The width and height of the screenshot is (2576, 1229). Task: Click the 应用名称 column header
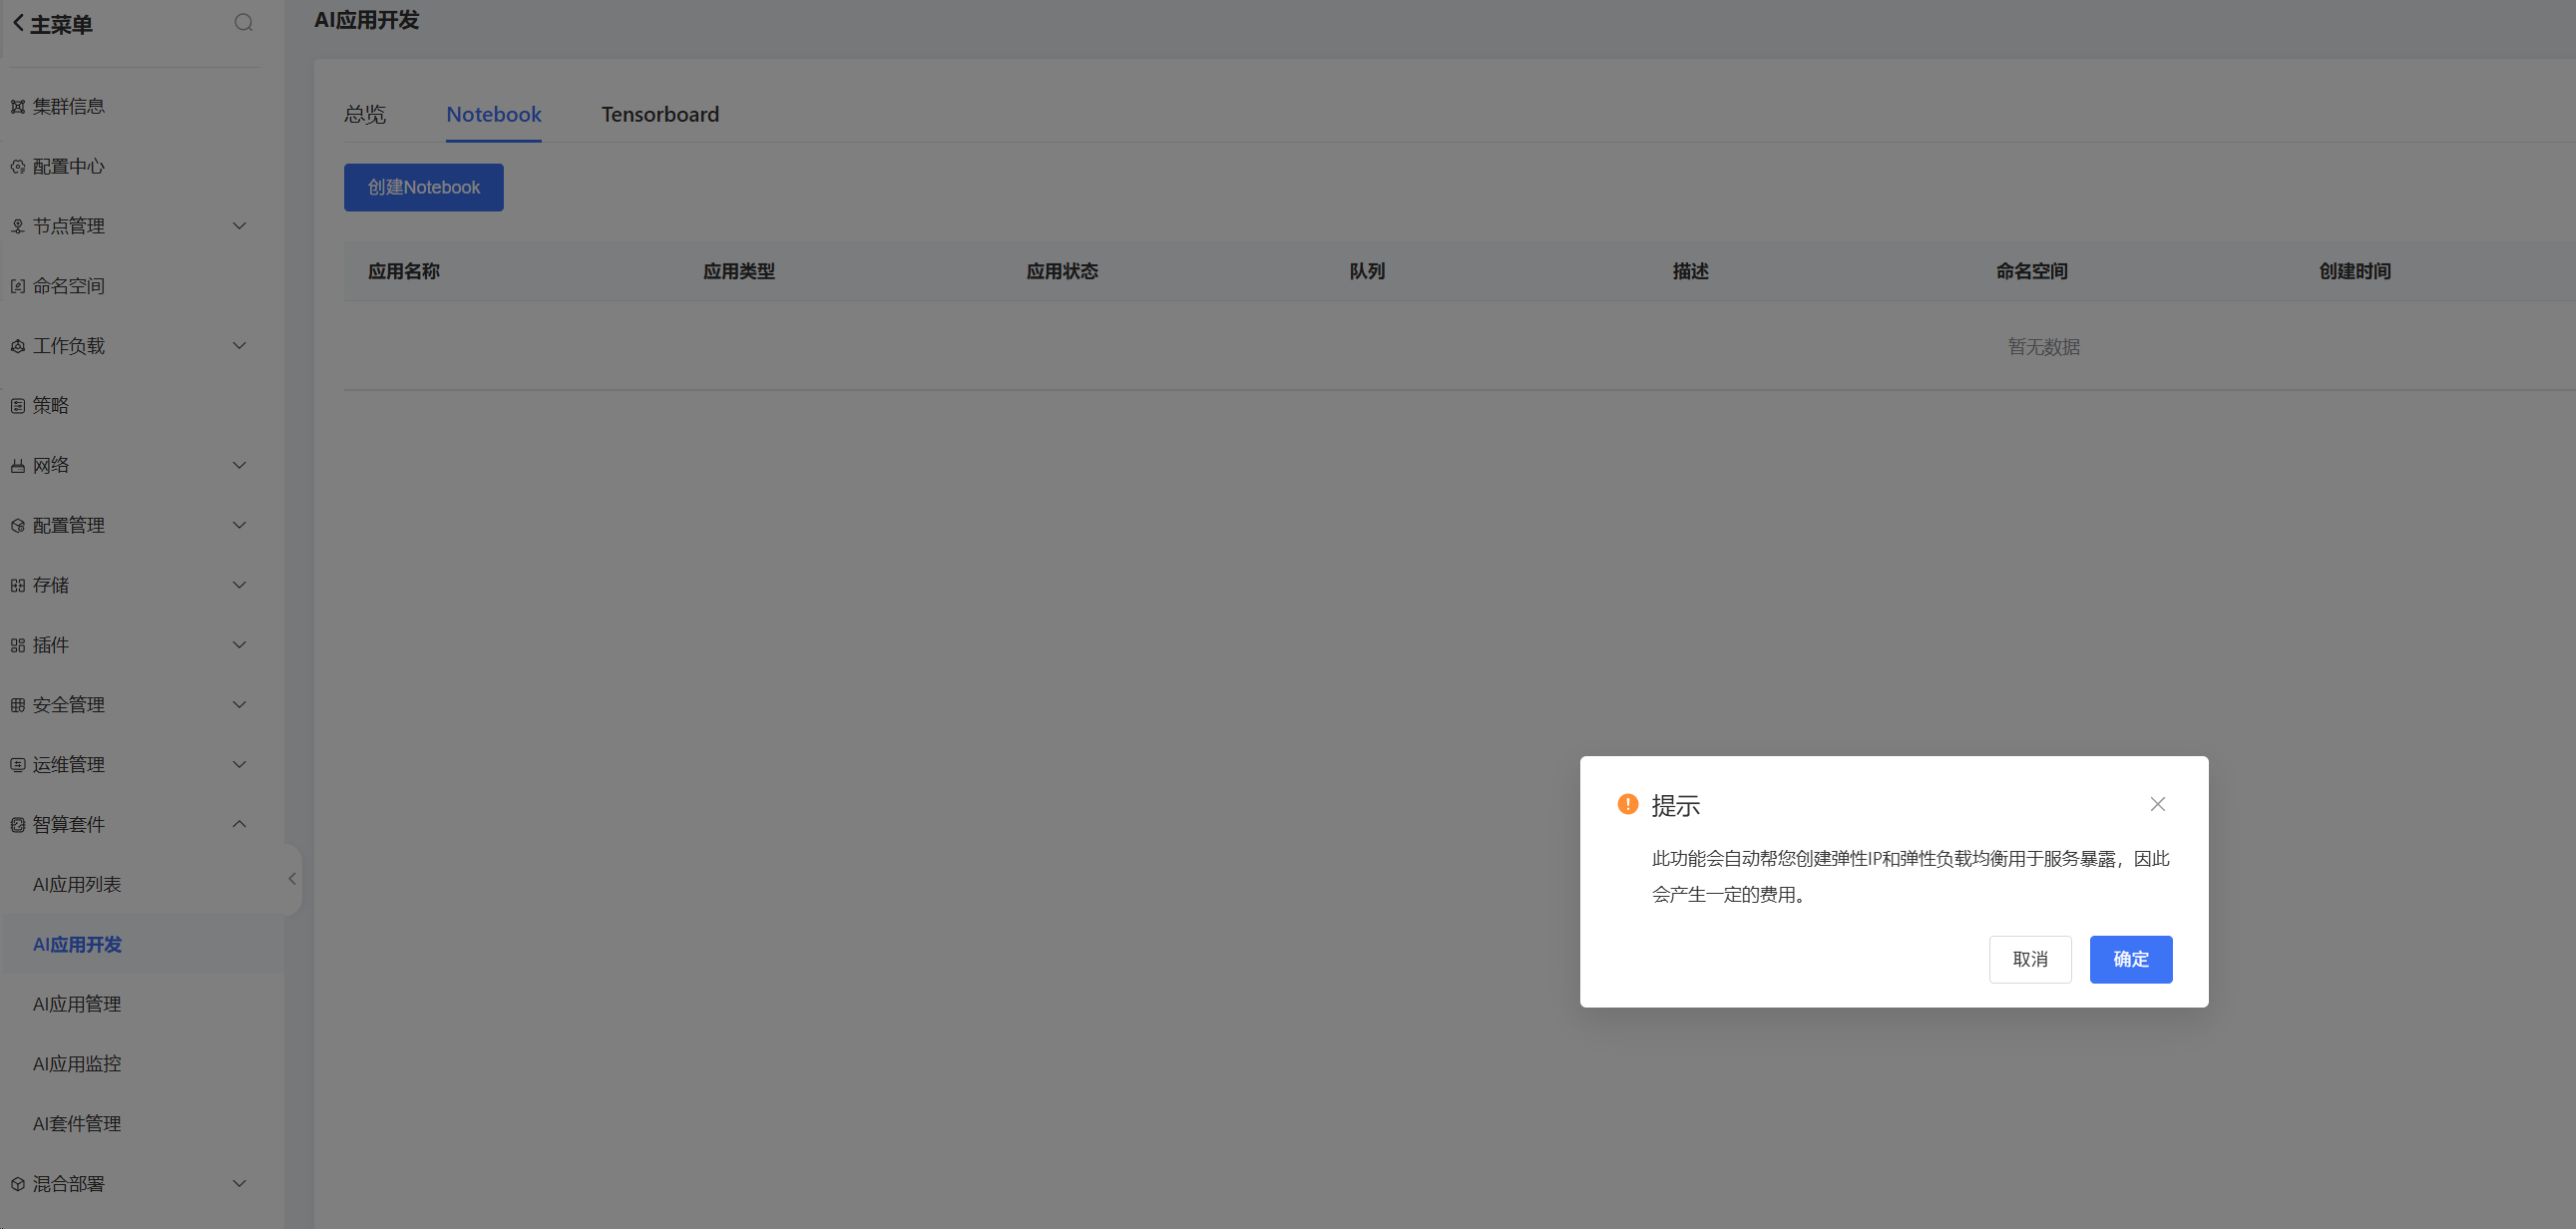click(404, 271)
